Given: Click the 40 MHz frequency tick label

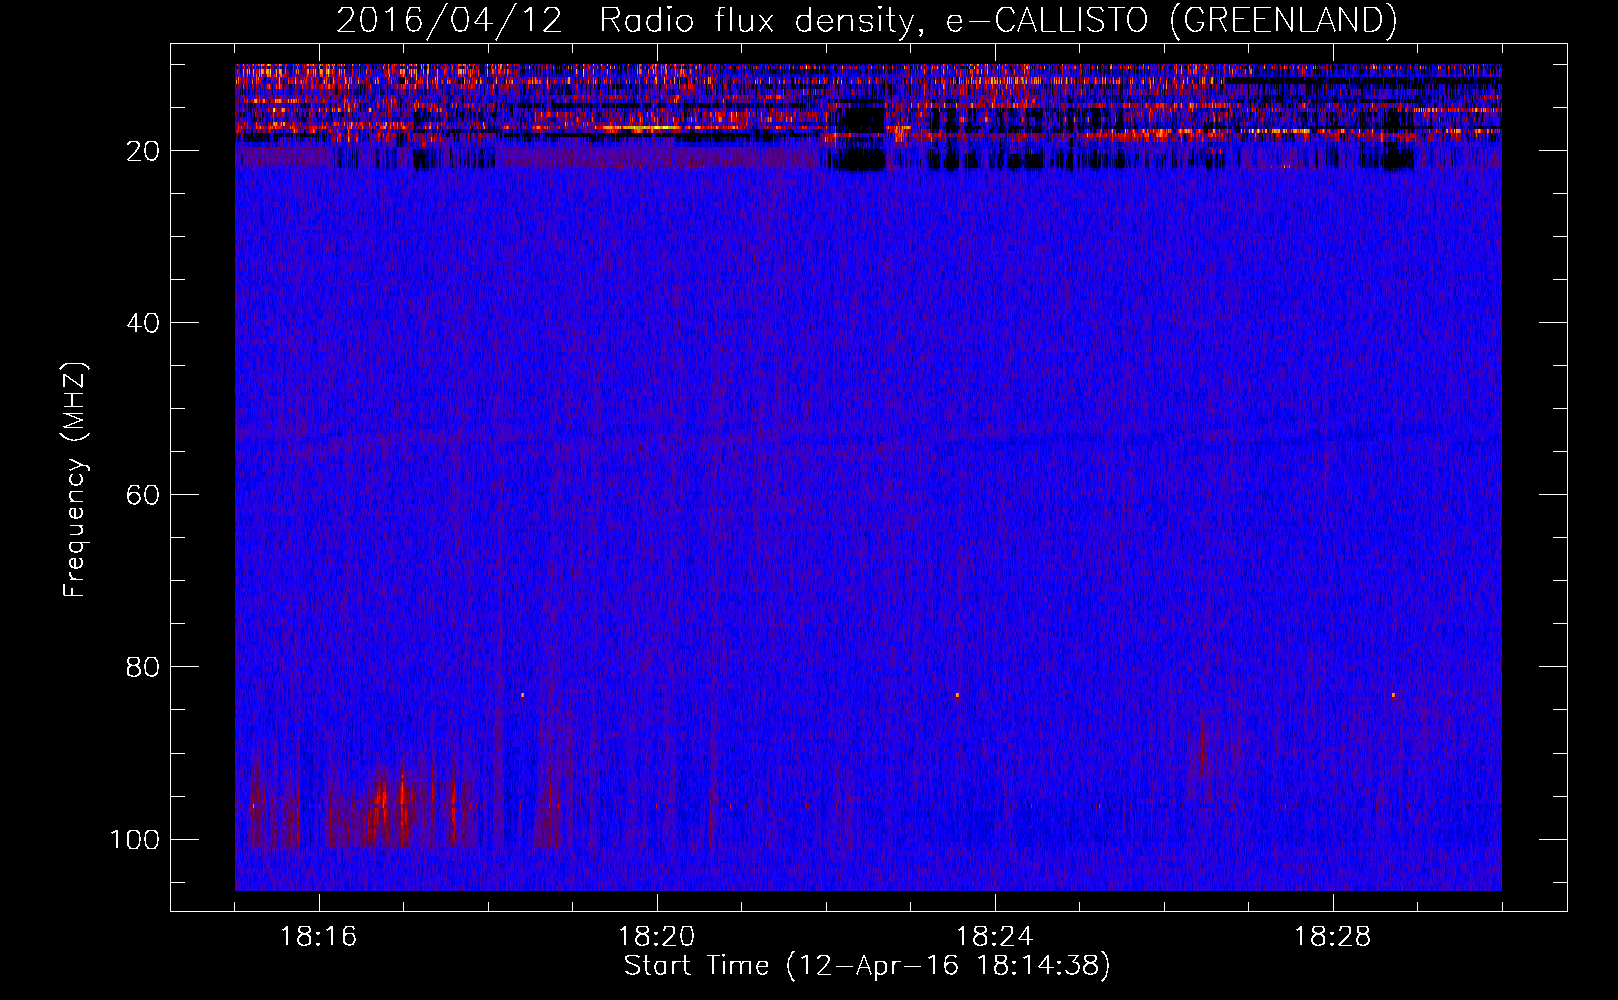Looking at the screenshot, I should coord(143,323).
